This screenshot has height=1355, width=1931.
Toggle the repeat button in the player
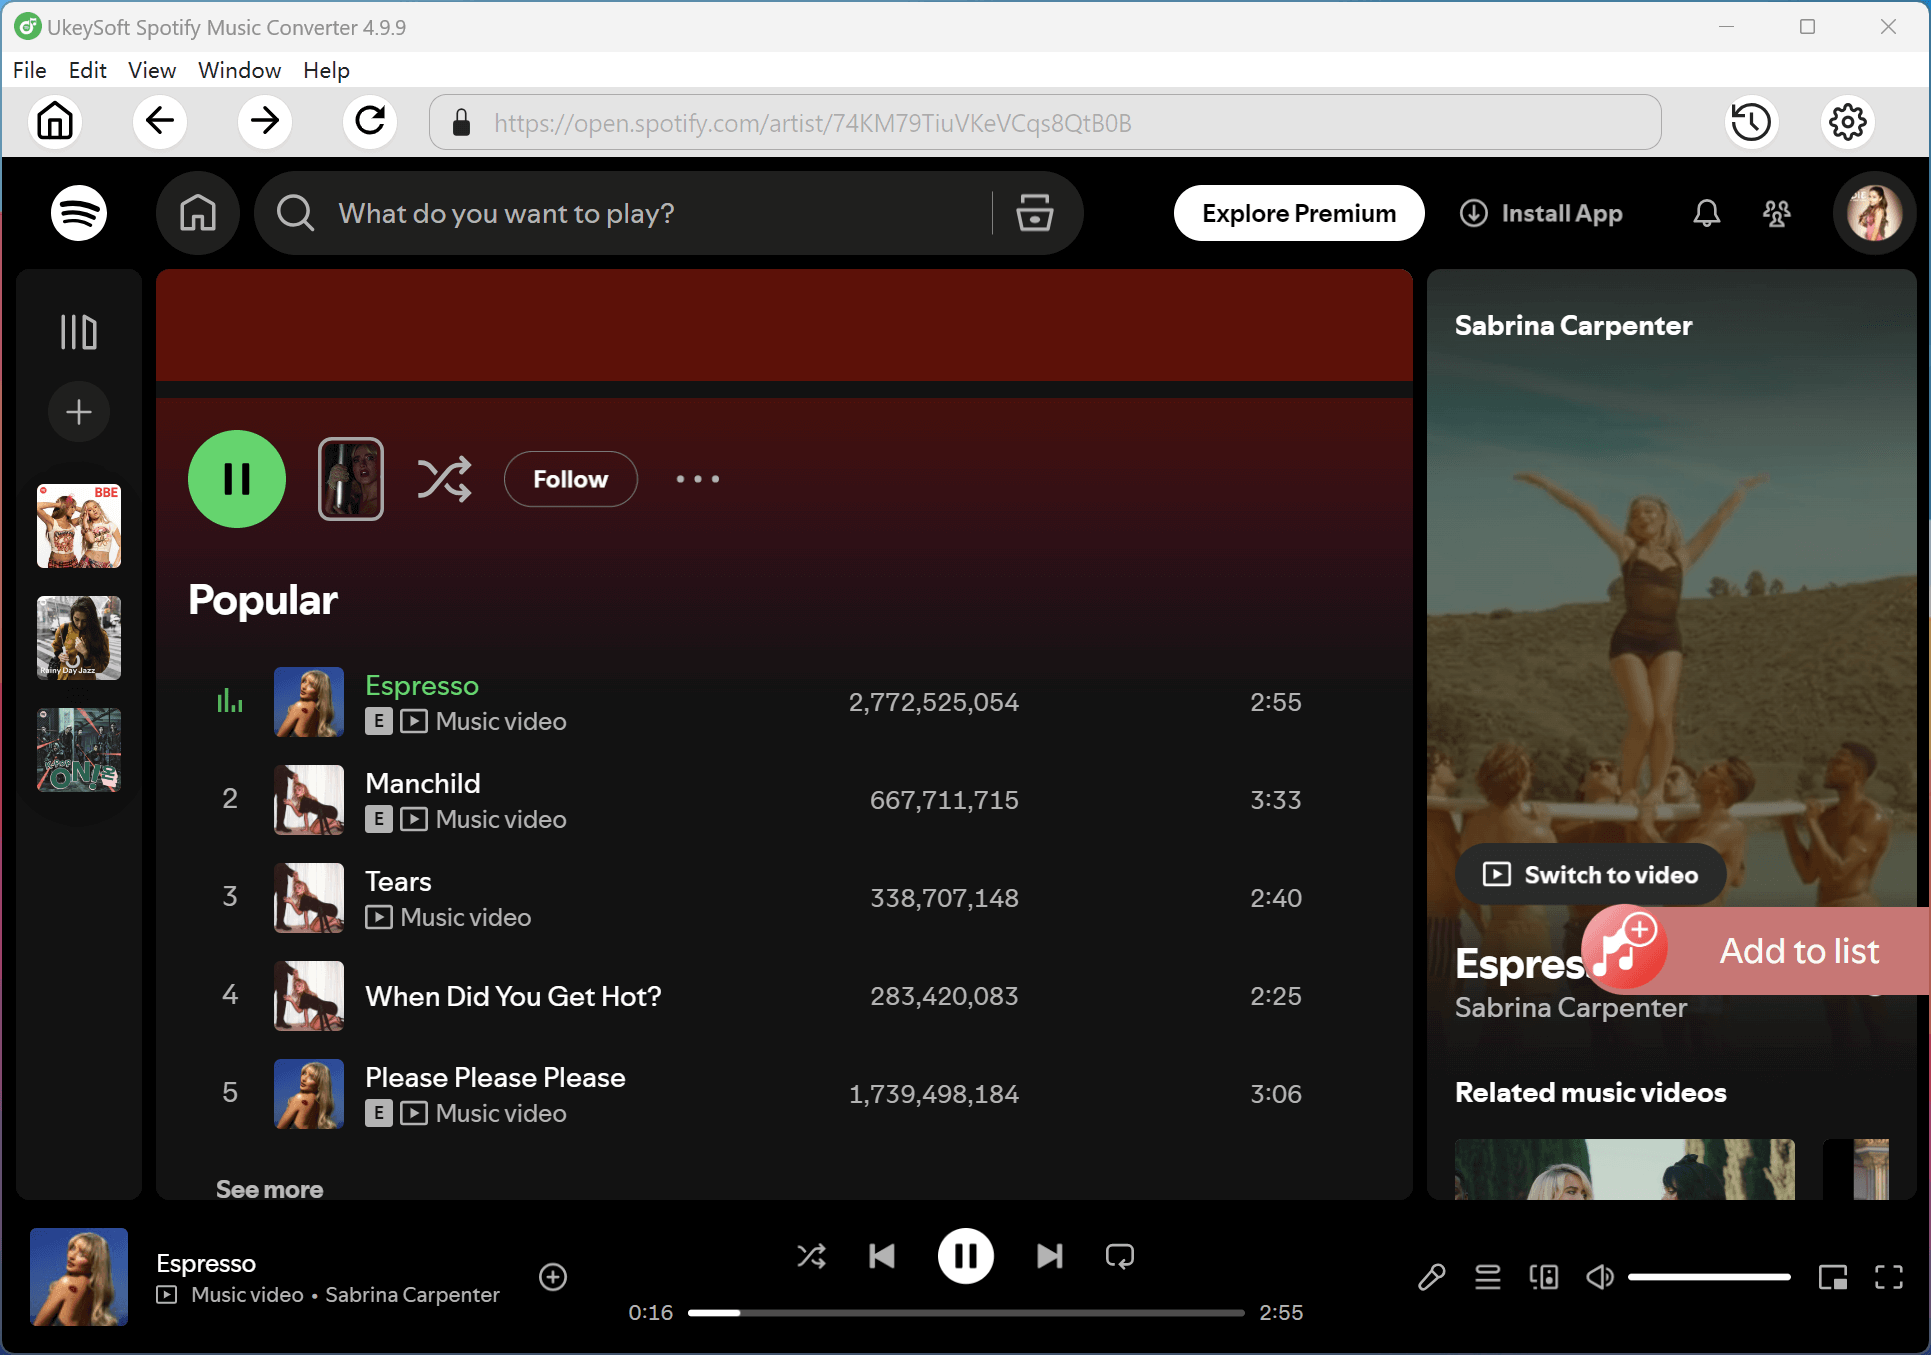click(1119, 1256)
